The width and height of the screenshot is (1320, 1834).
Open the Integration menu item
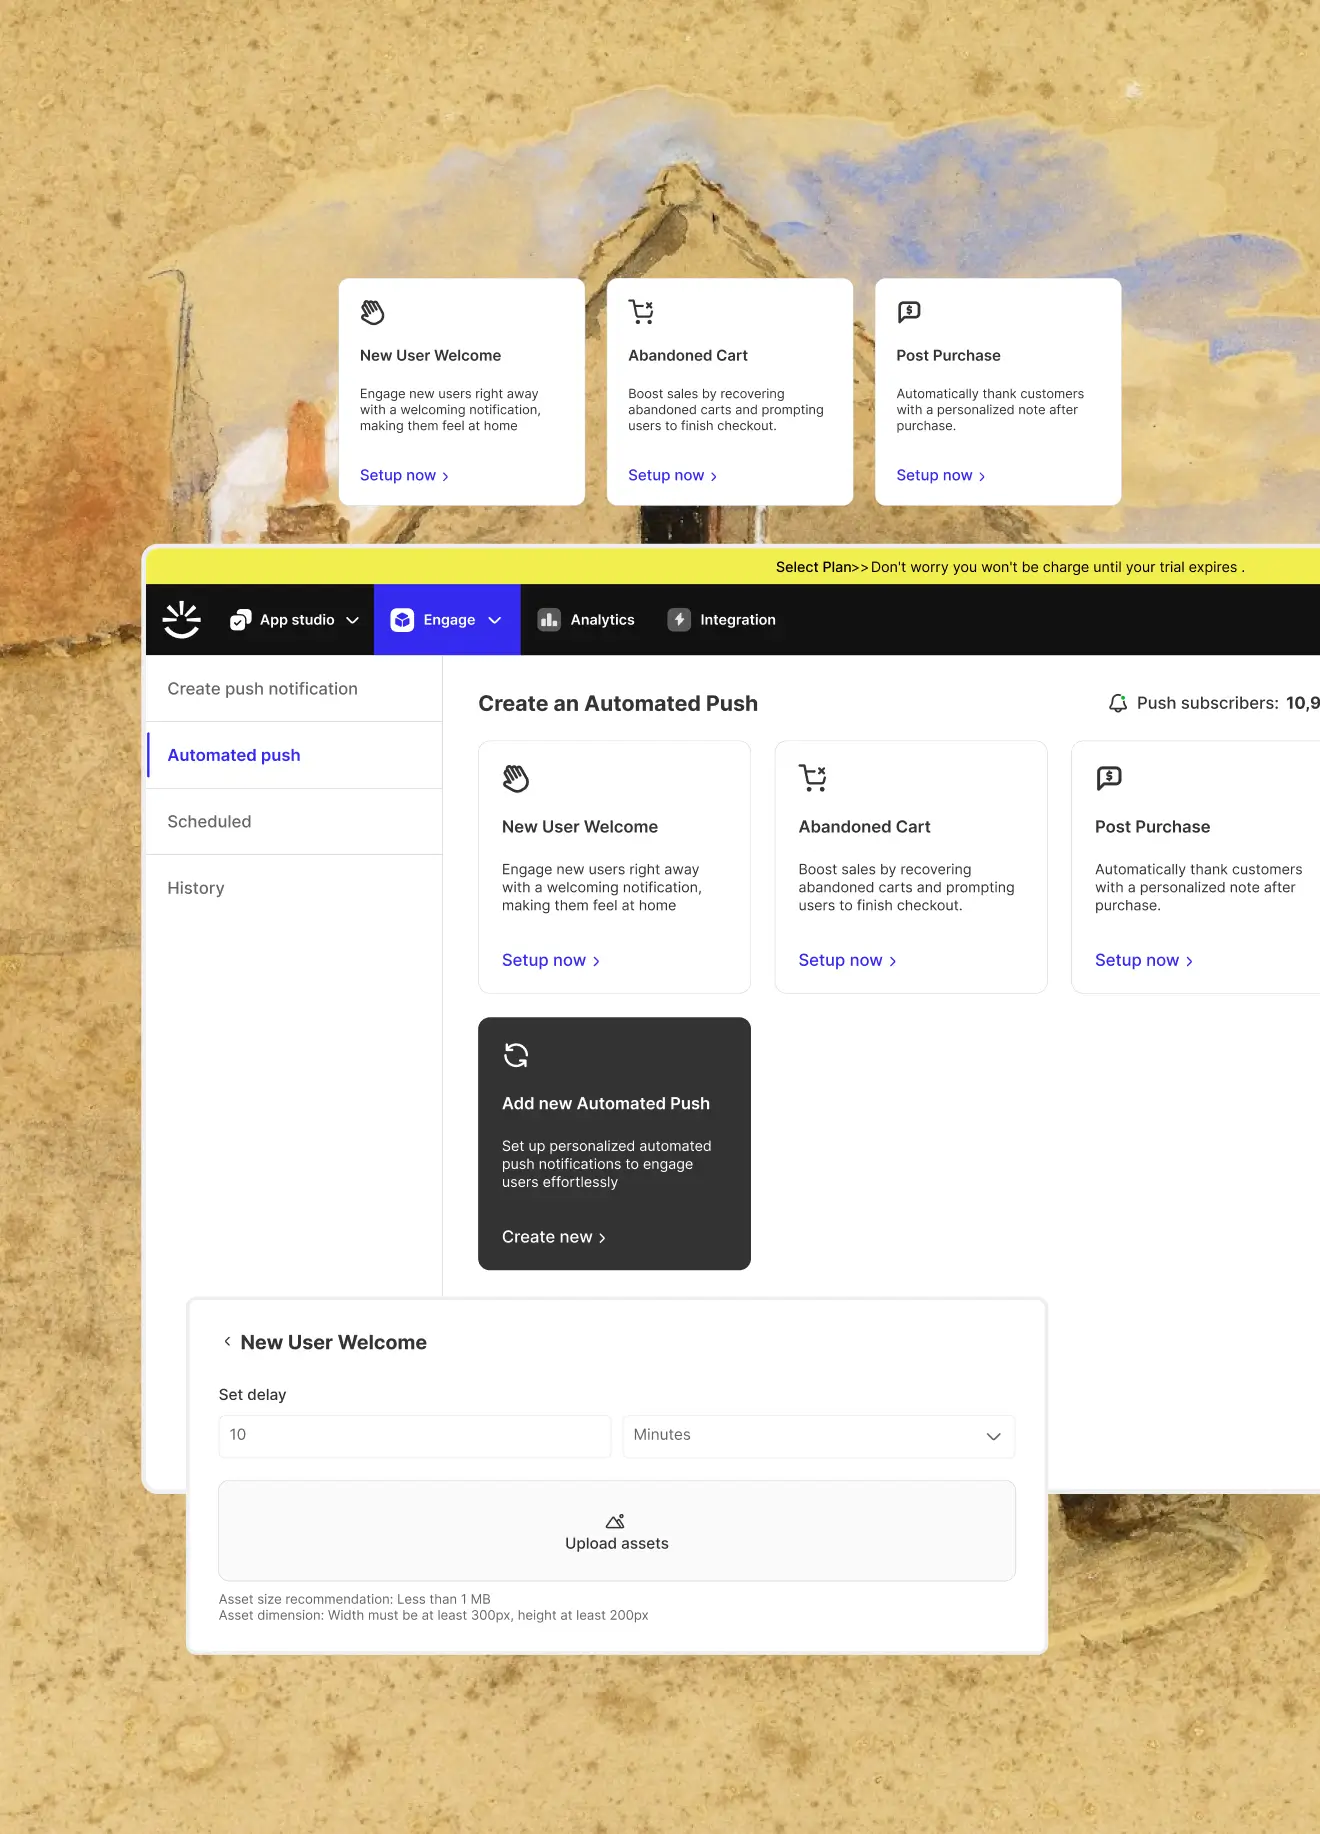pos(722,620)
